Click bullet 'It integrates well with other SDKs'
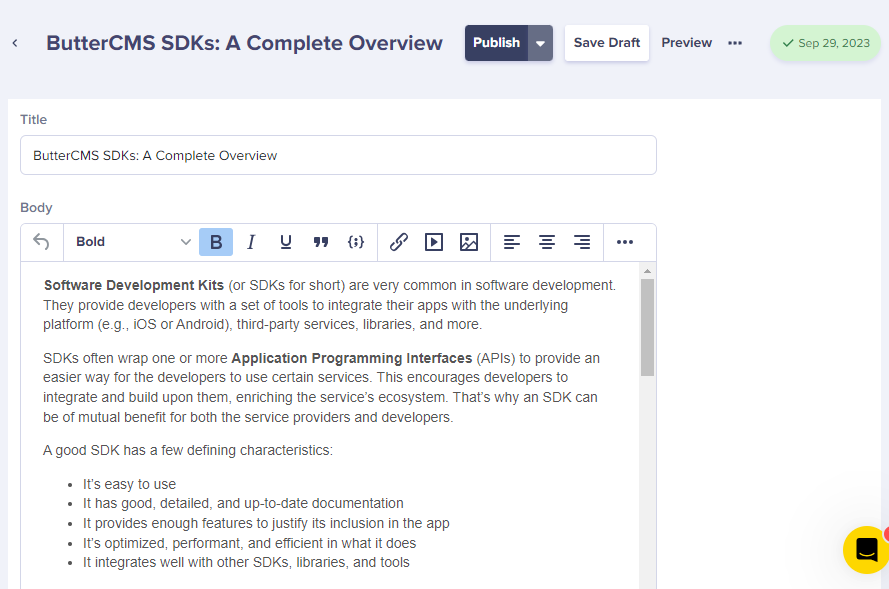889x589 pixels. [246, 562]
